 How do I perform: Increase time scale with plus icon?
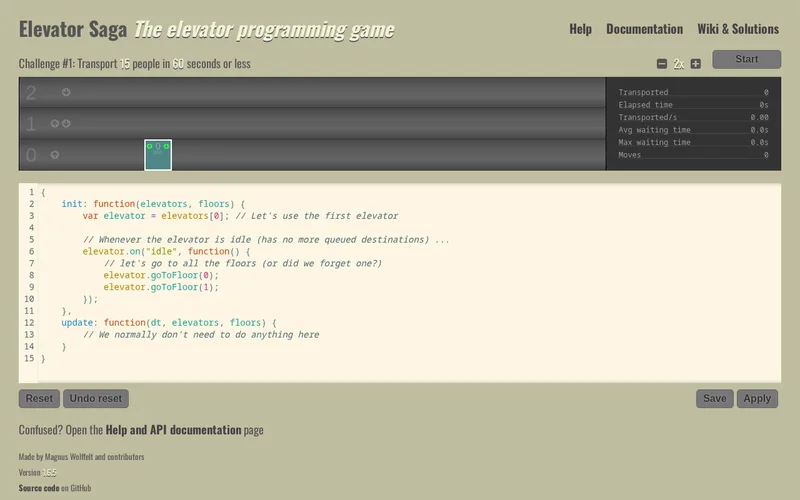[695, 64]
